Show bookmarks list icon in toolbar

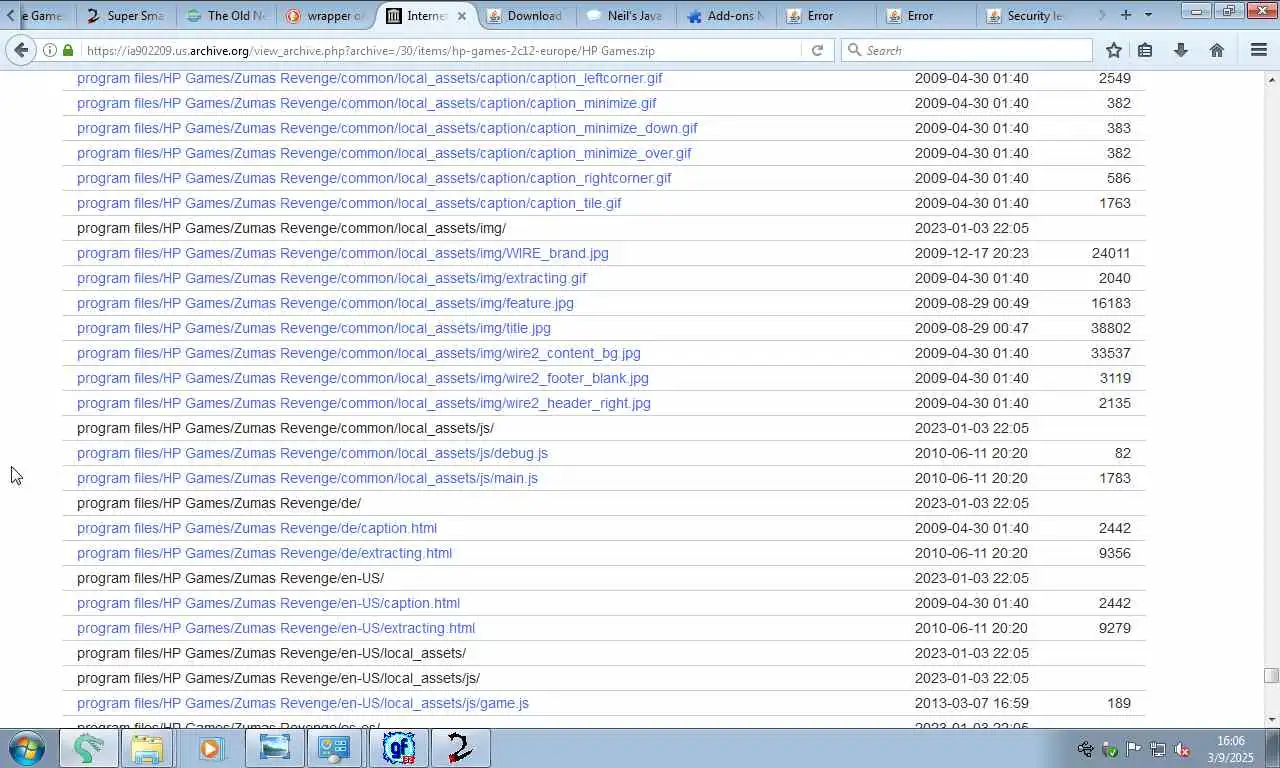click(1146, 50)
